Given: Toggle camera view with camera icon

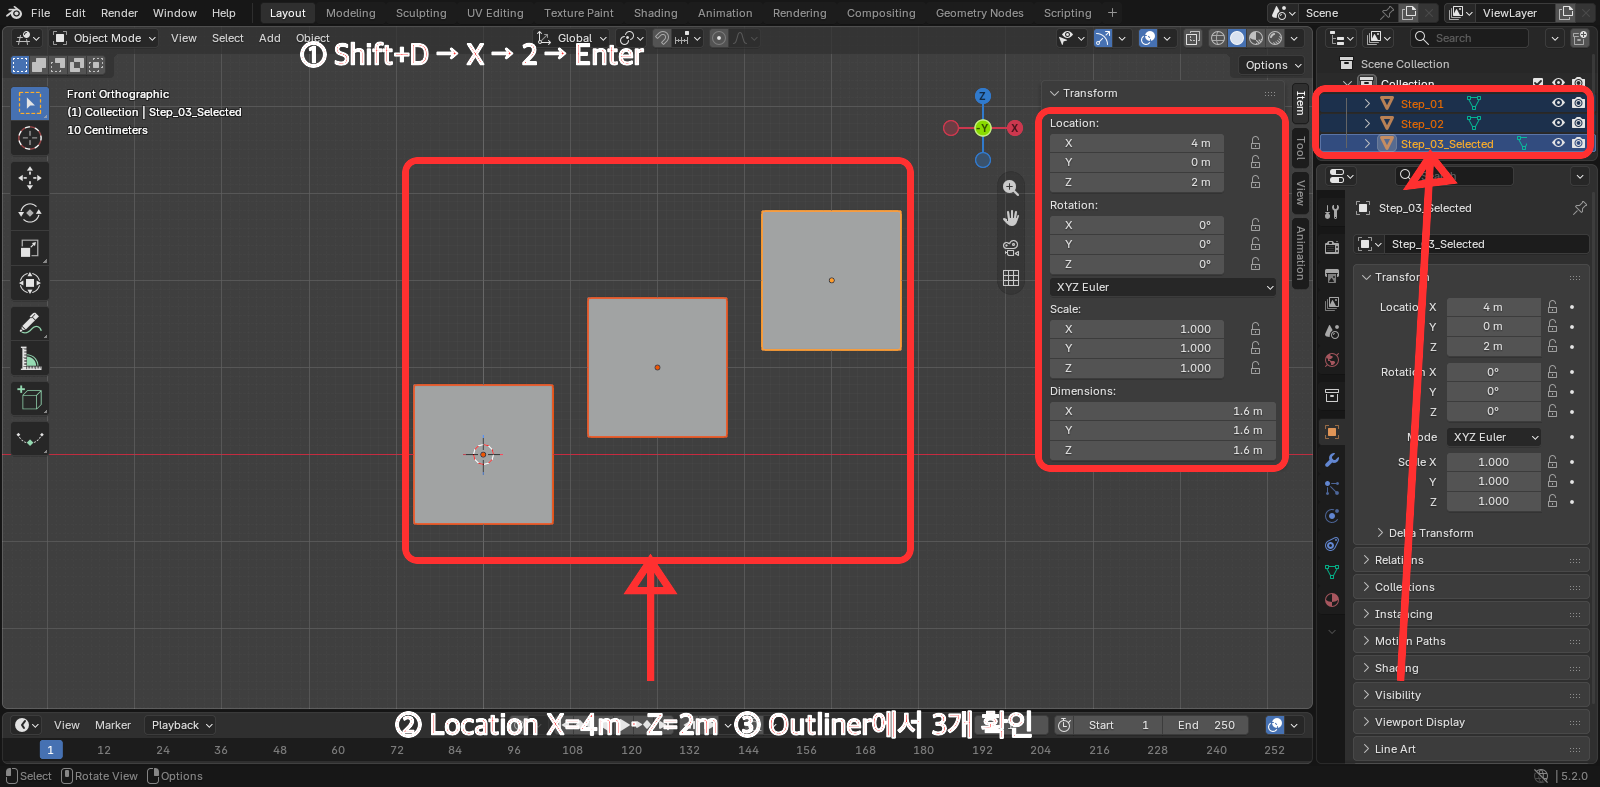Looking at the screenshot, I should (x=1011, y=248).
